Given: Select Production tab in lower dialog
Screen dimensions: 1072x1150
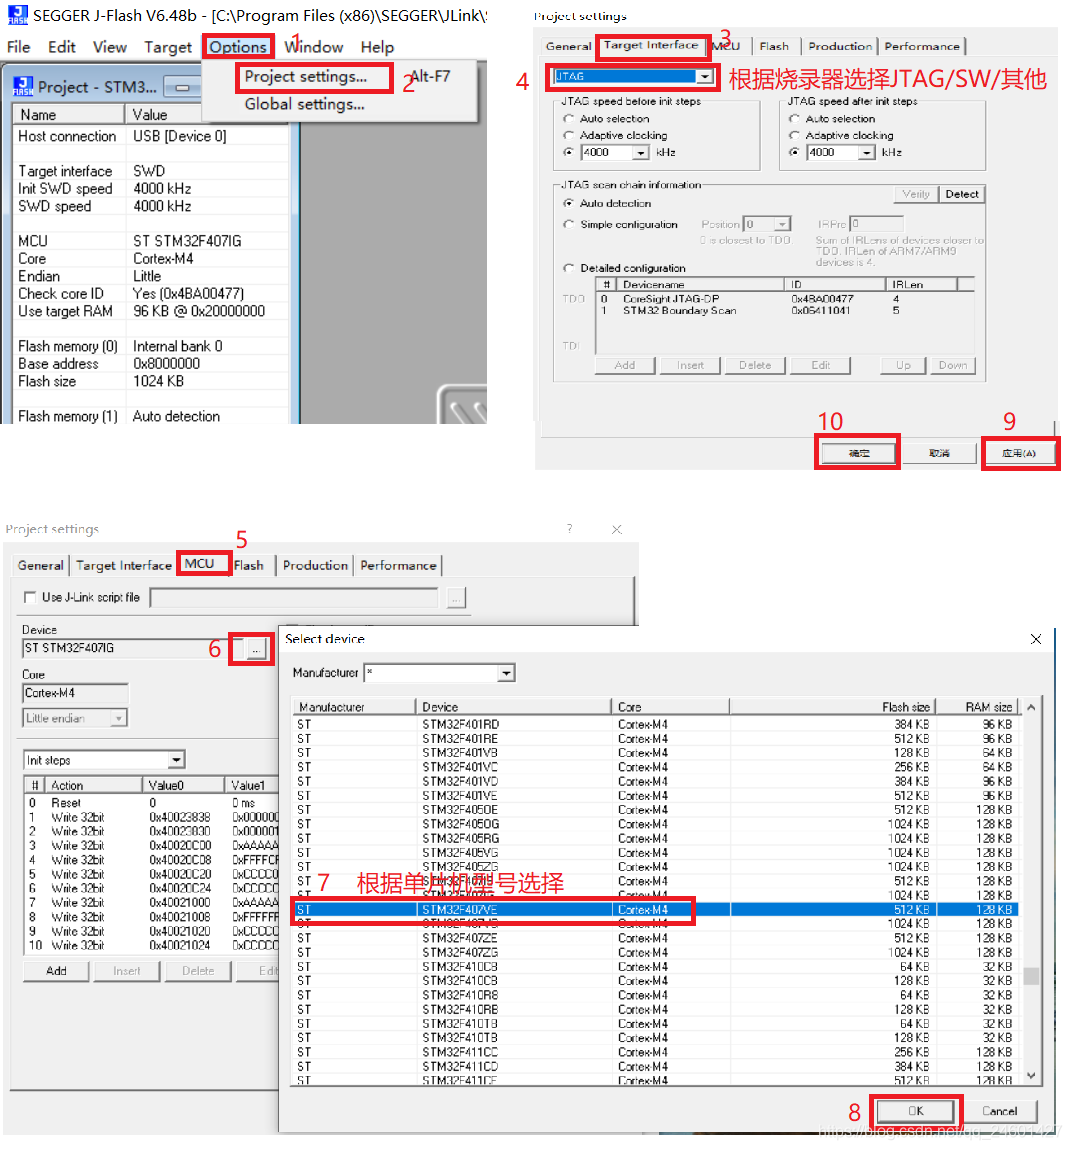Looking at the screenshot, I should (315, 565).
